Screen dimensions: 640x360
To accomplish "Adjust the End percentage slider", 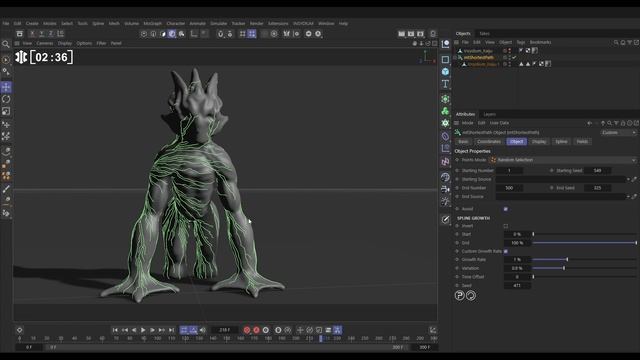I will coord(584,243).
